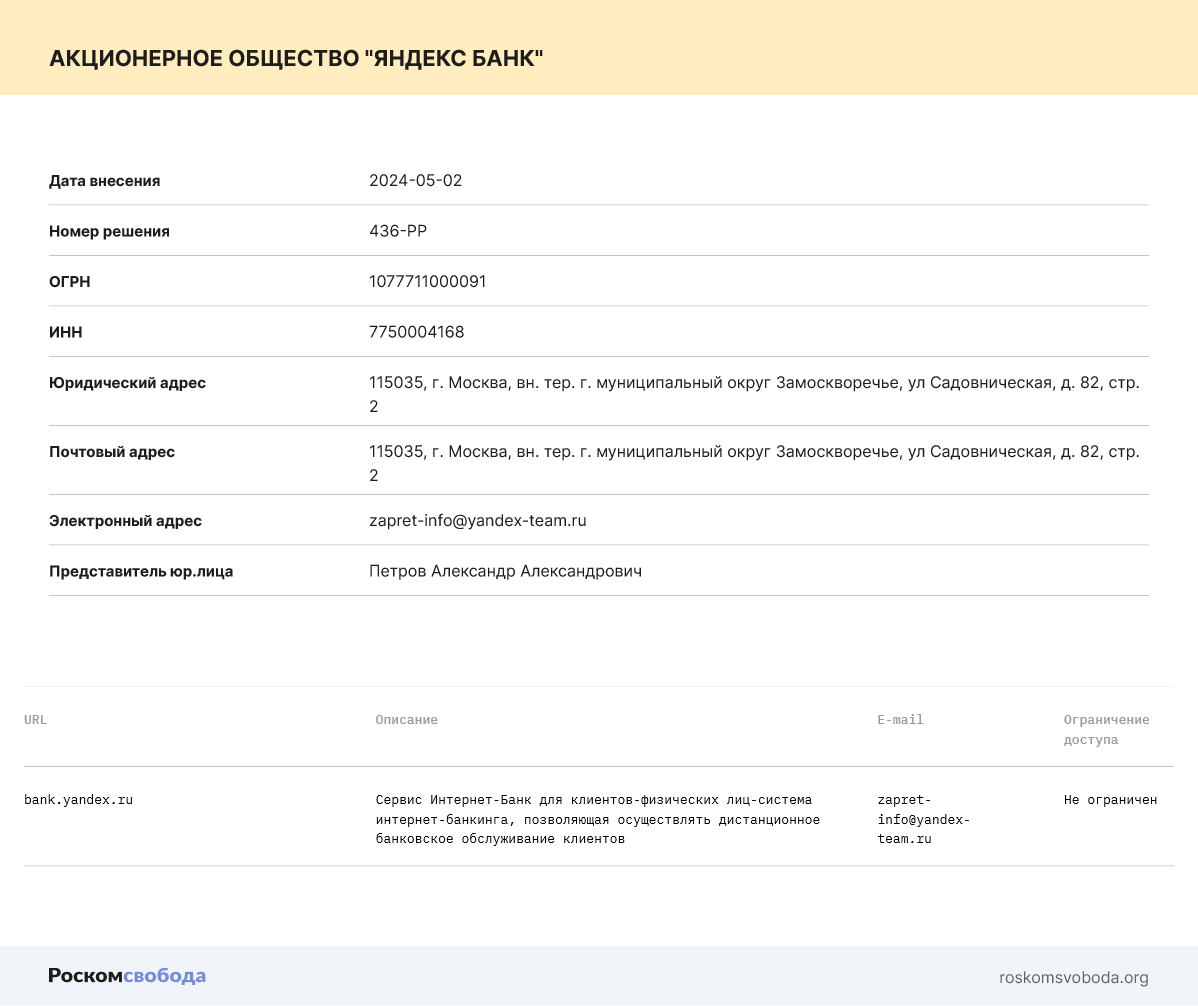This screenshot has height=1006, width=1198.
Task: Select the ИНН value 7750004168
Action: 416,332
